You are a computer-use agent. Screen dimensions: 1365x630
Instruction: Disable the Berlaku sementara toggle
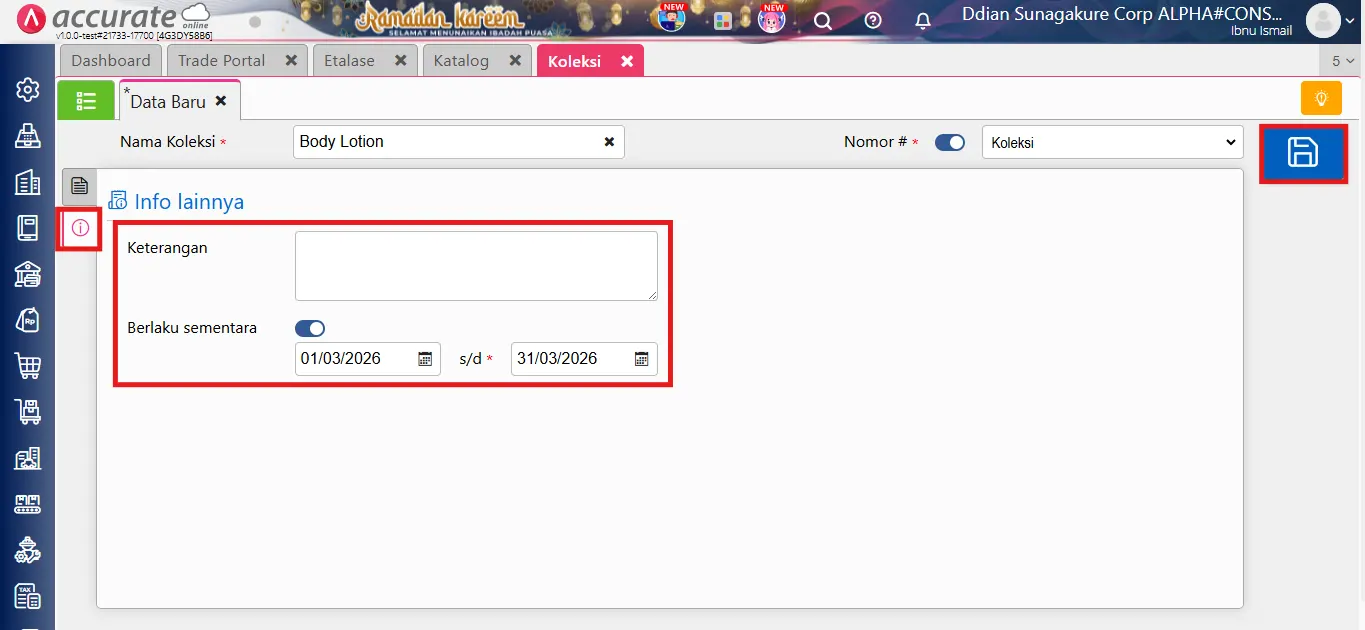(x=310, y=328)
